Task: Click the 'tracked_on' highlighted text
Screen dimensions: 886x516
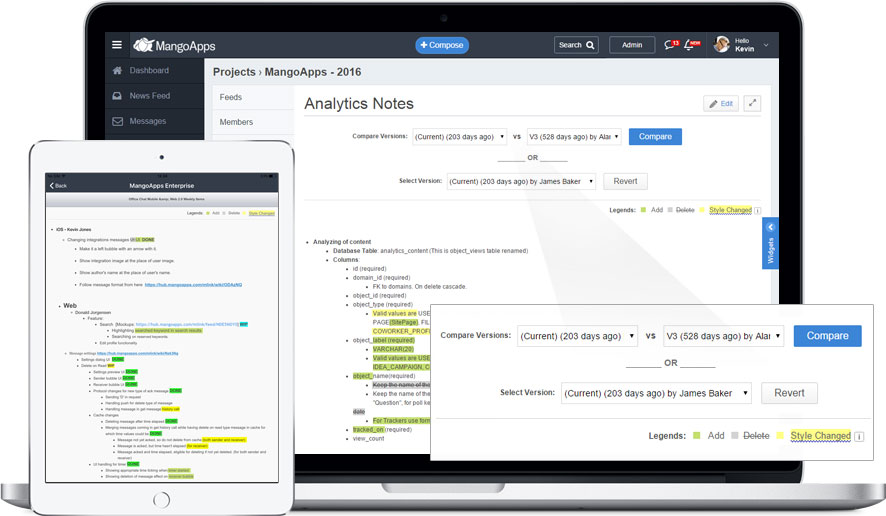Action: point(368,430)
